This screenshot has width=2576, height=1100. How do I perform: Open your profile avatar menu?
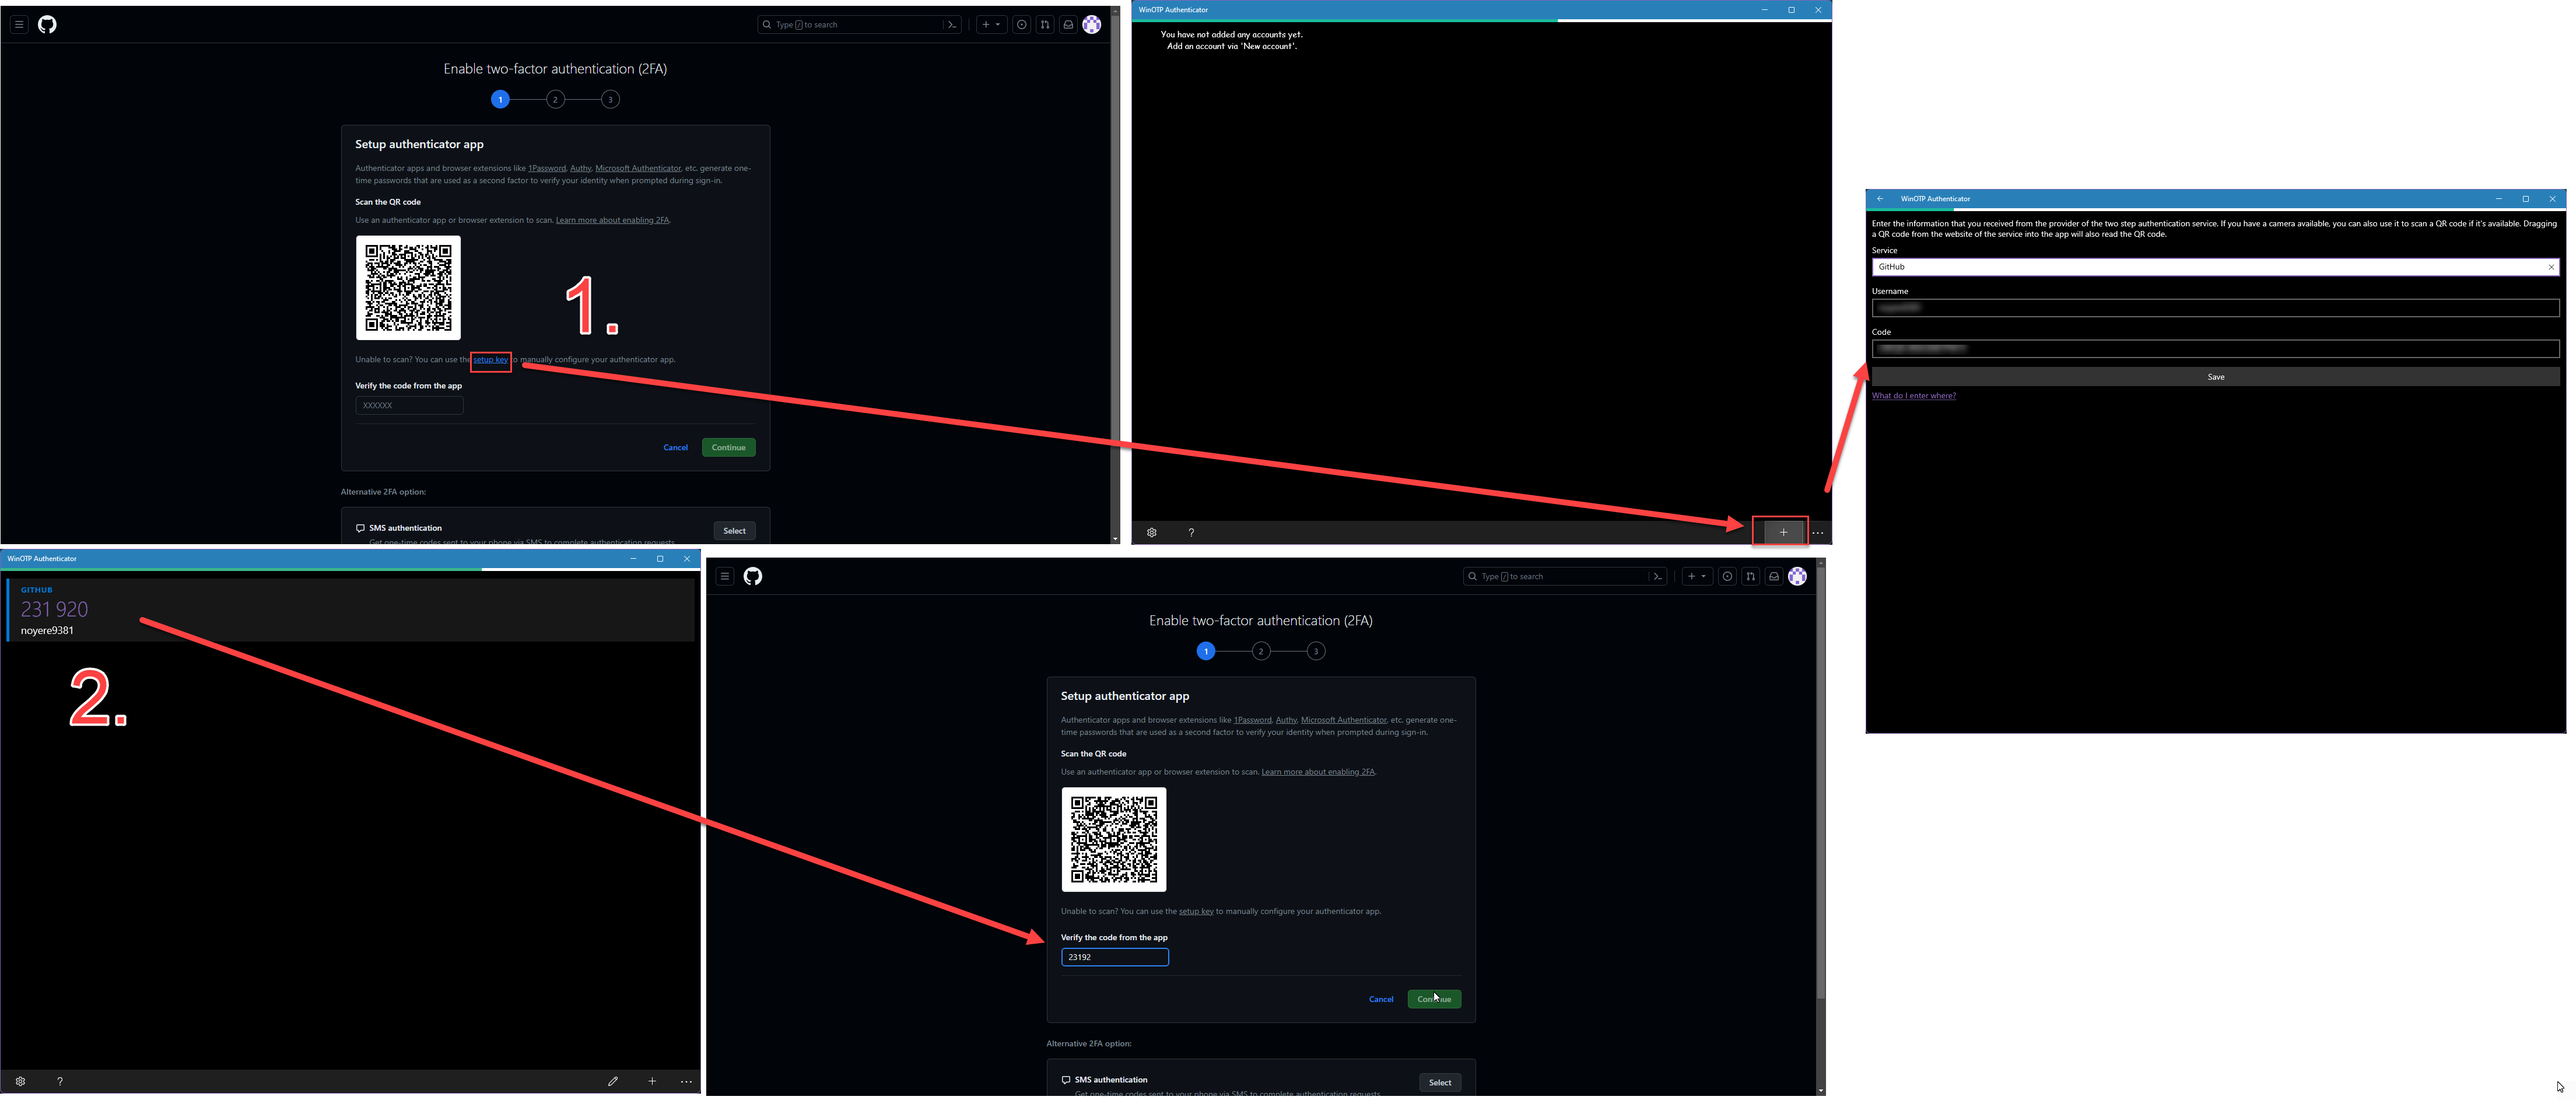click(1091, 24)
